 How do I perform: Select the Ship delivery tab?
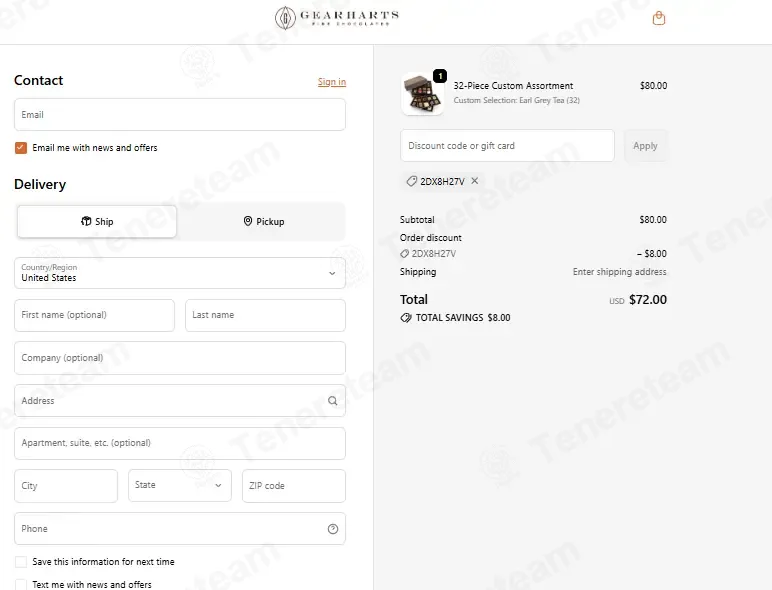(x=97, y=222)
